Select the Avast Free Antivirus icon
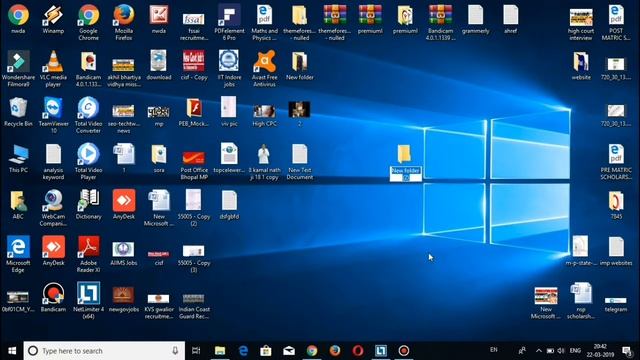 [264, 69]
